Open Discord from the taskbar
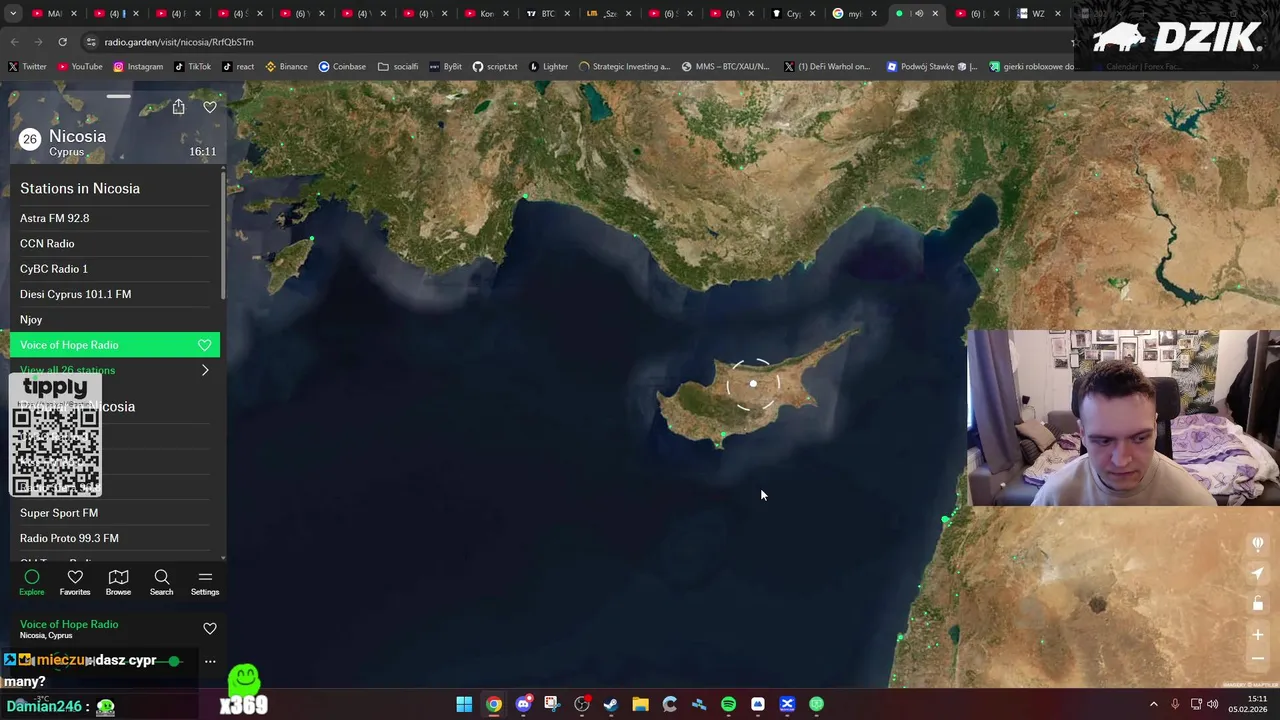 click(523, 704)
